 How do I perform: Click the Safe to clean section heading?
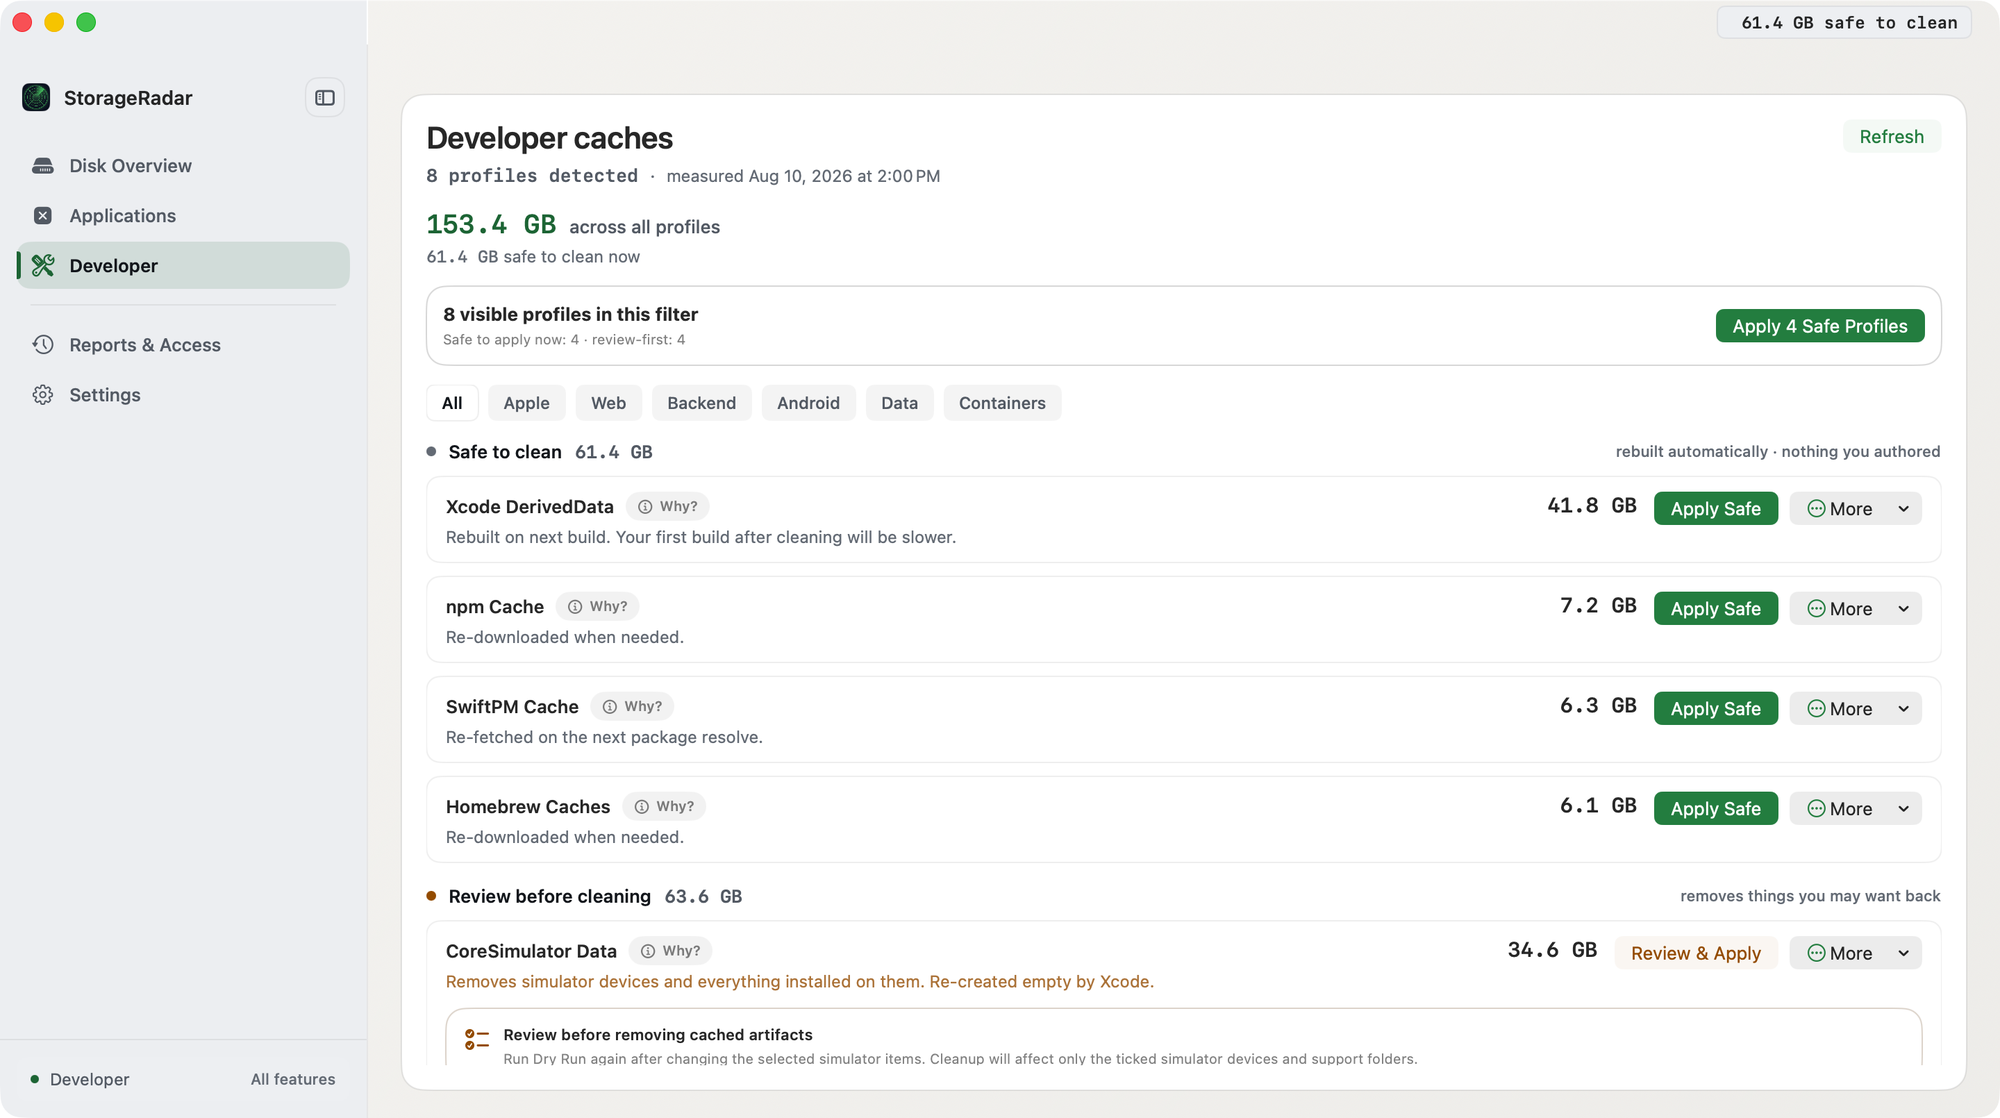click(505, 452)
